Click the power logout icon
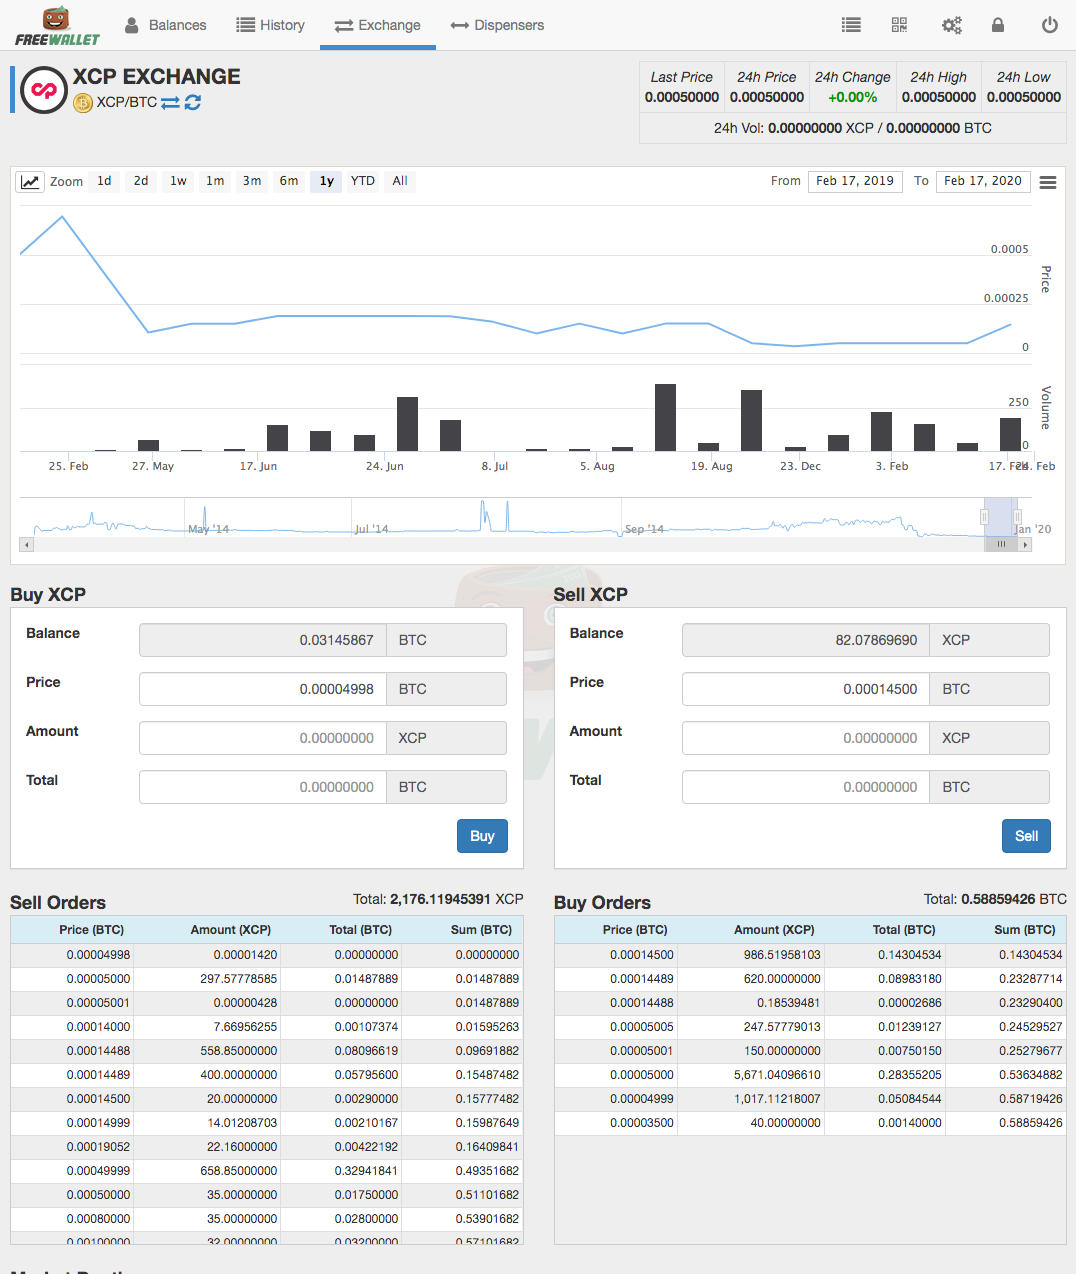The width and height of the screenshot is (1076, 1274). pos(1049,25)
